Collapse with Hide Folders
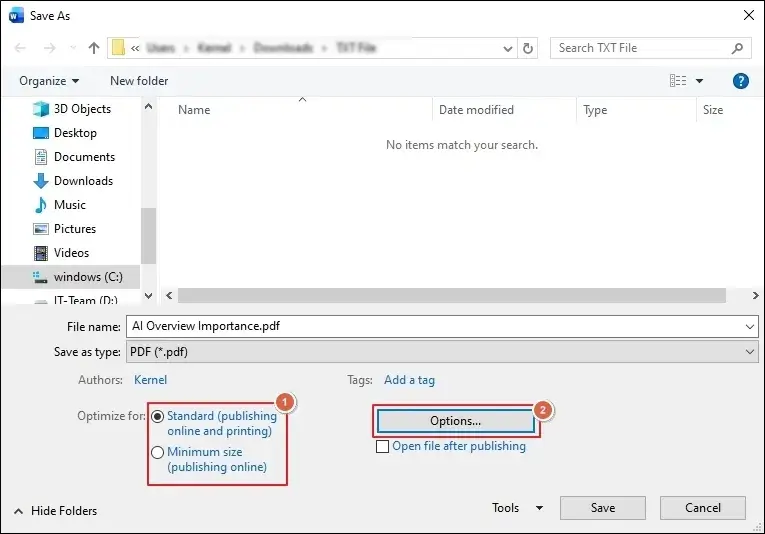 click(x=56, y=511)
